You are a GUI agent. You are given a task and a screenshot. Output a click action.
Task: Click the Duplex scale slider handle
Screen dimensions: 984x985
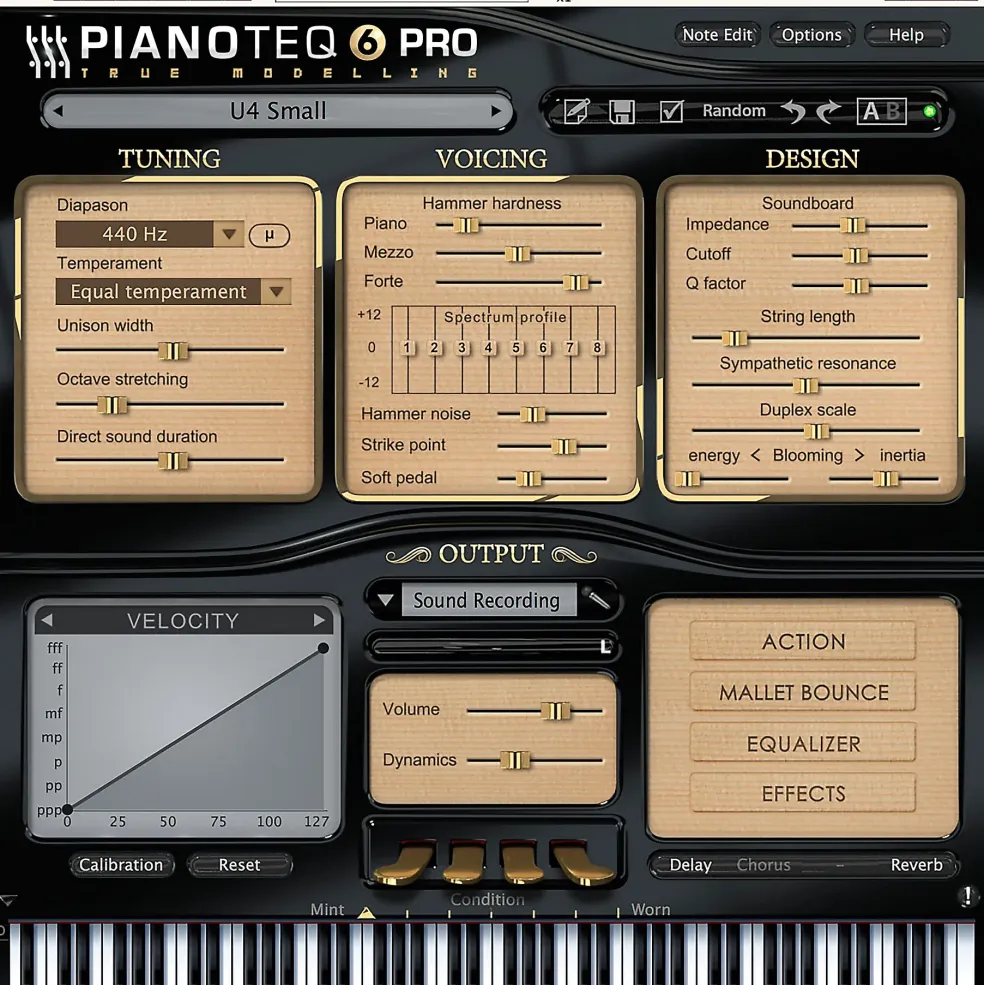817,431
